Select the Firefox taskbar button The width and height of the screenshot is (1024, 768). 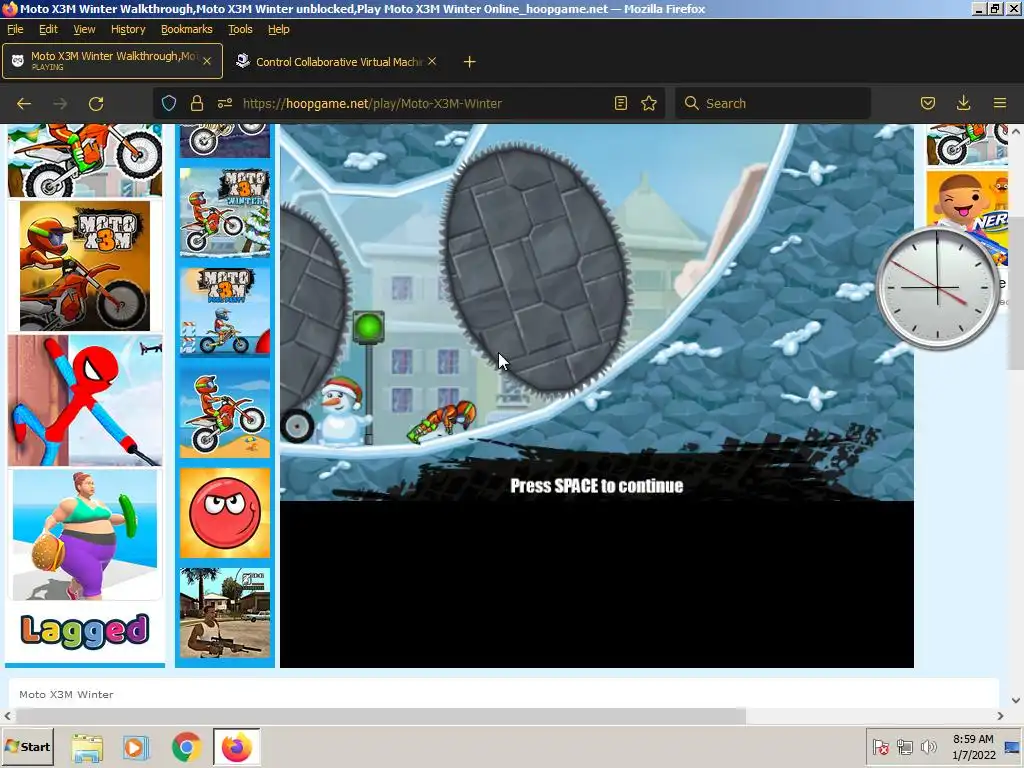tap(236, 747)
